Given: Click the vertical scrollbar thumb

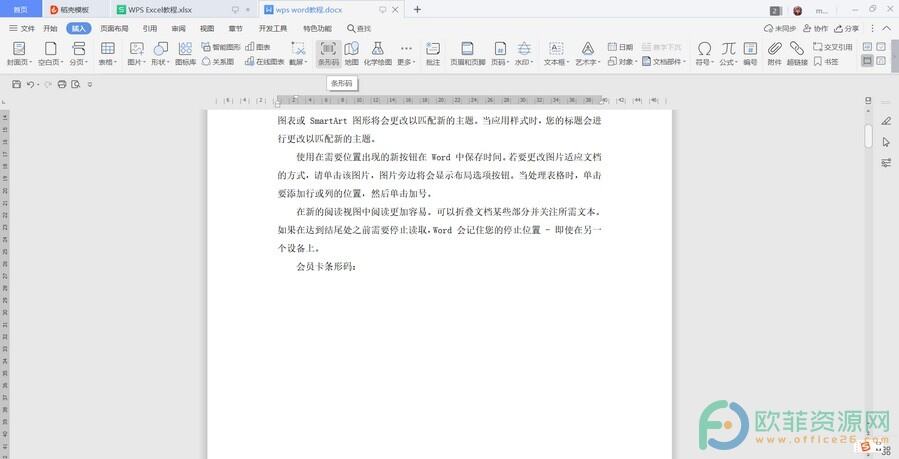Looking at the screenshot, I should [x=868, y=136].
